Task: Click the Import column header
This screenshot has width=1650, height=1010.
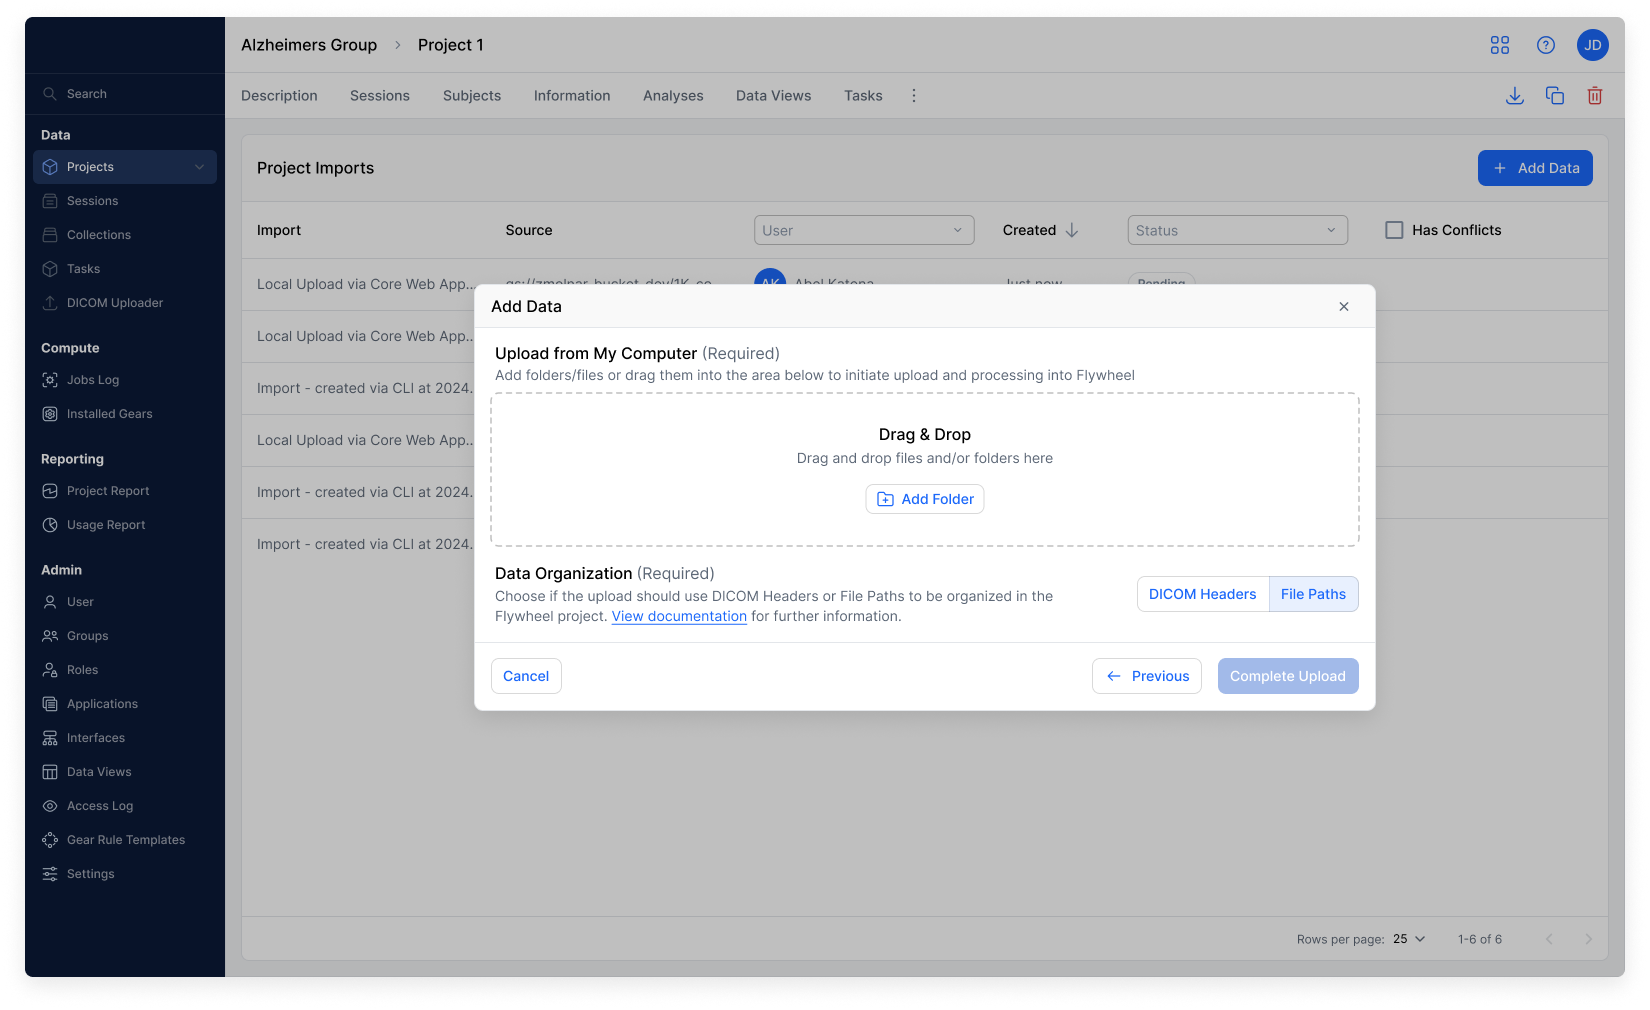Action: [x=279, y=230]
